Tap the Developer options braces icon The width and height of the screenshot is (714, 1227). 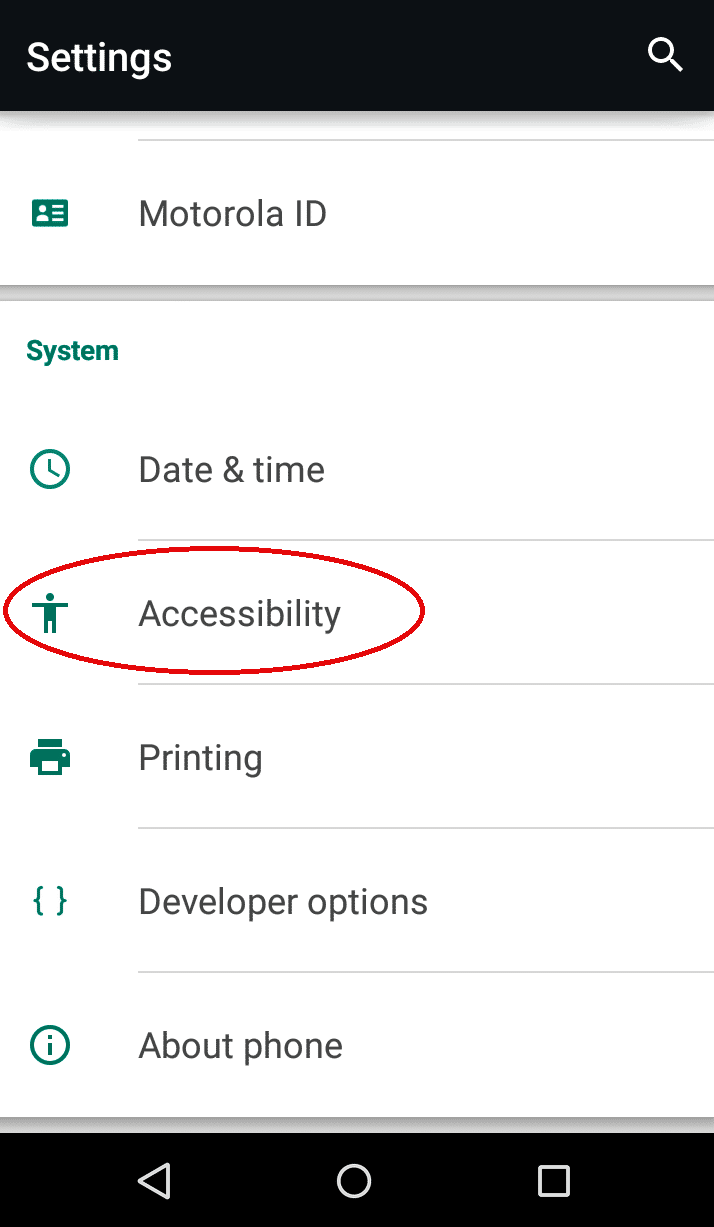[50, 901]
